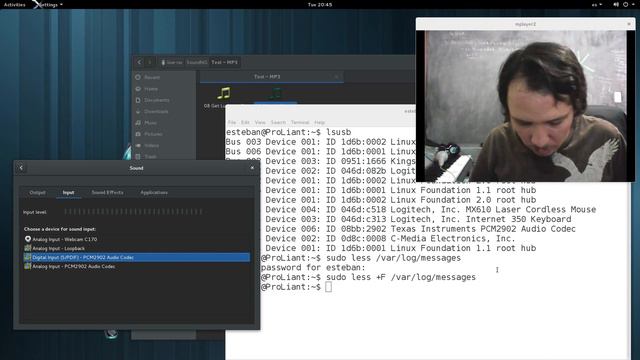Open the terminal File menu
The height and width of the screenshot is (360, 640).
[232, 122]
